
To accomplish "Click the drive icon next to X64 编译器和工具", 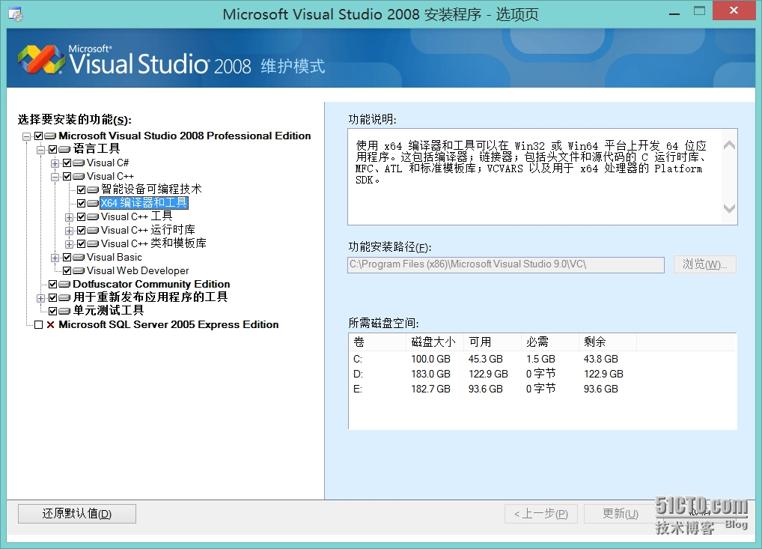I will [93, 203].
